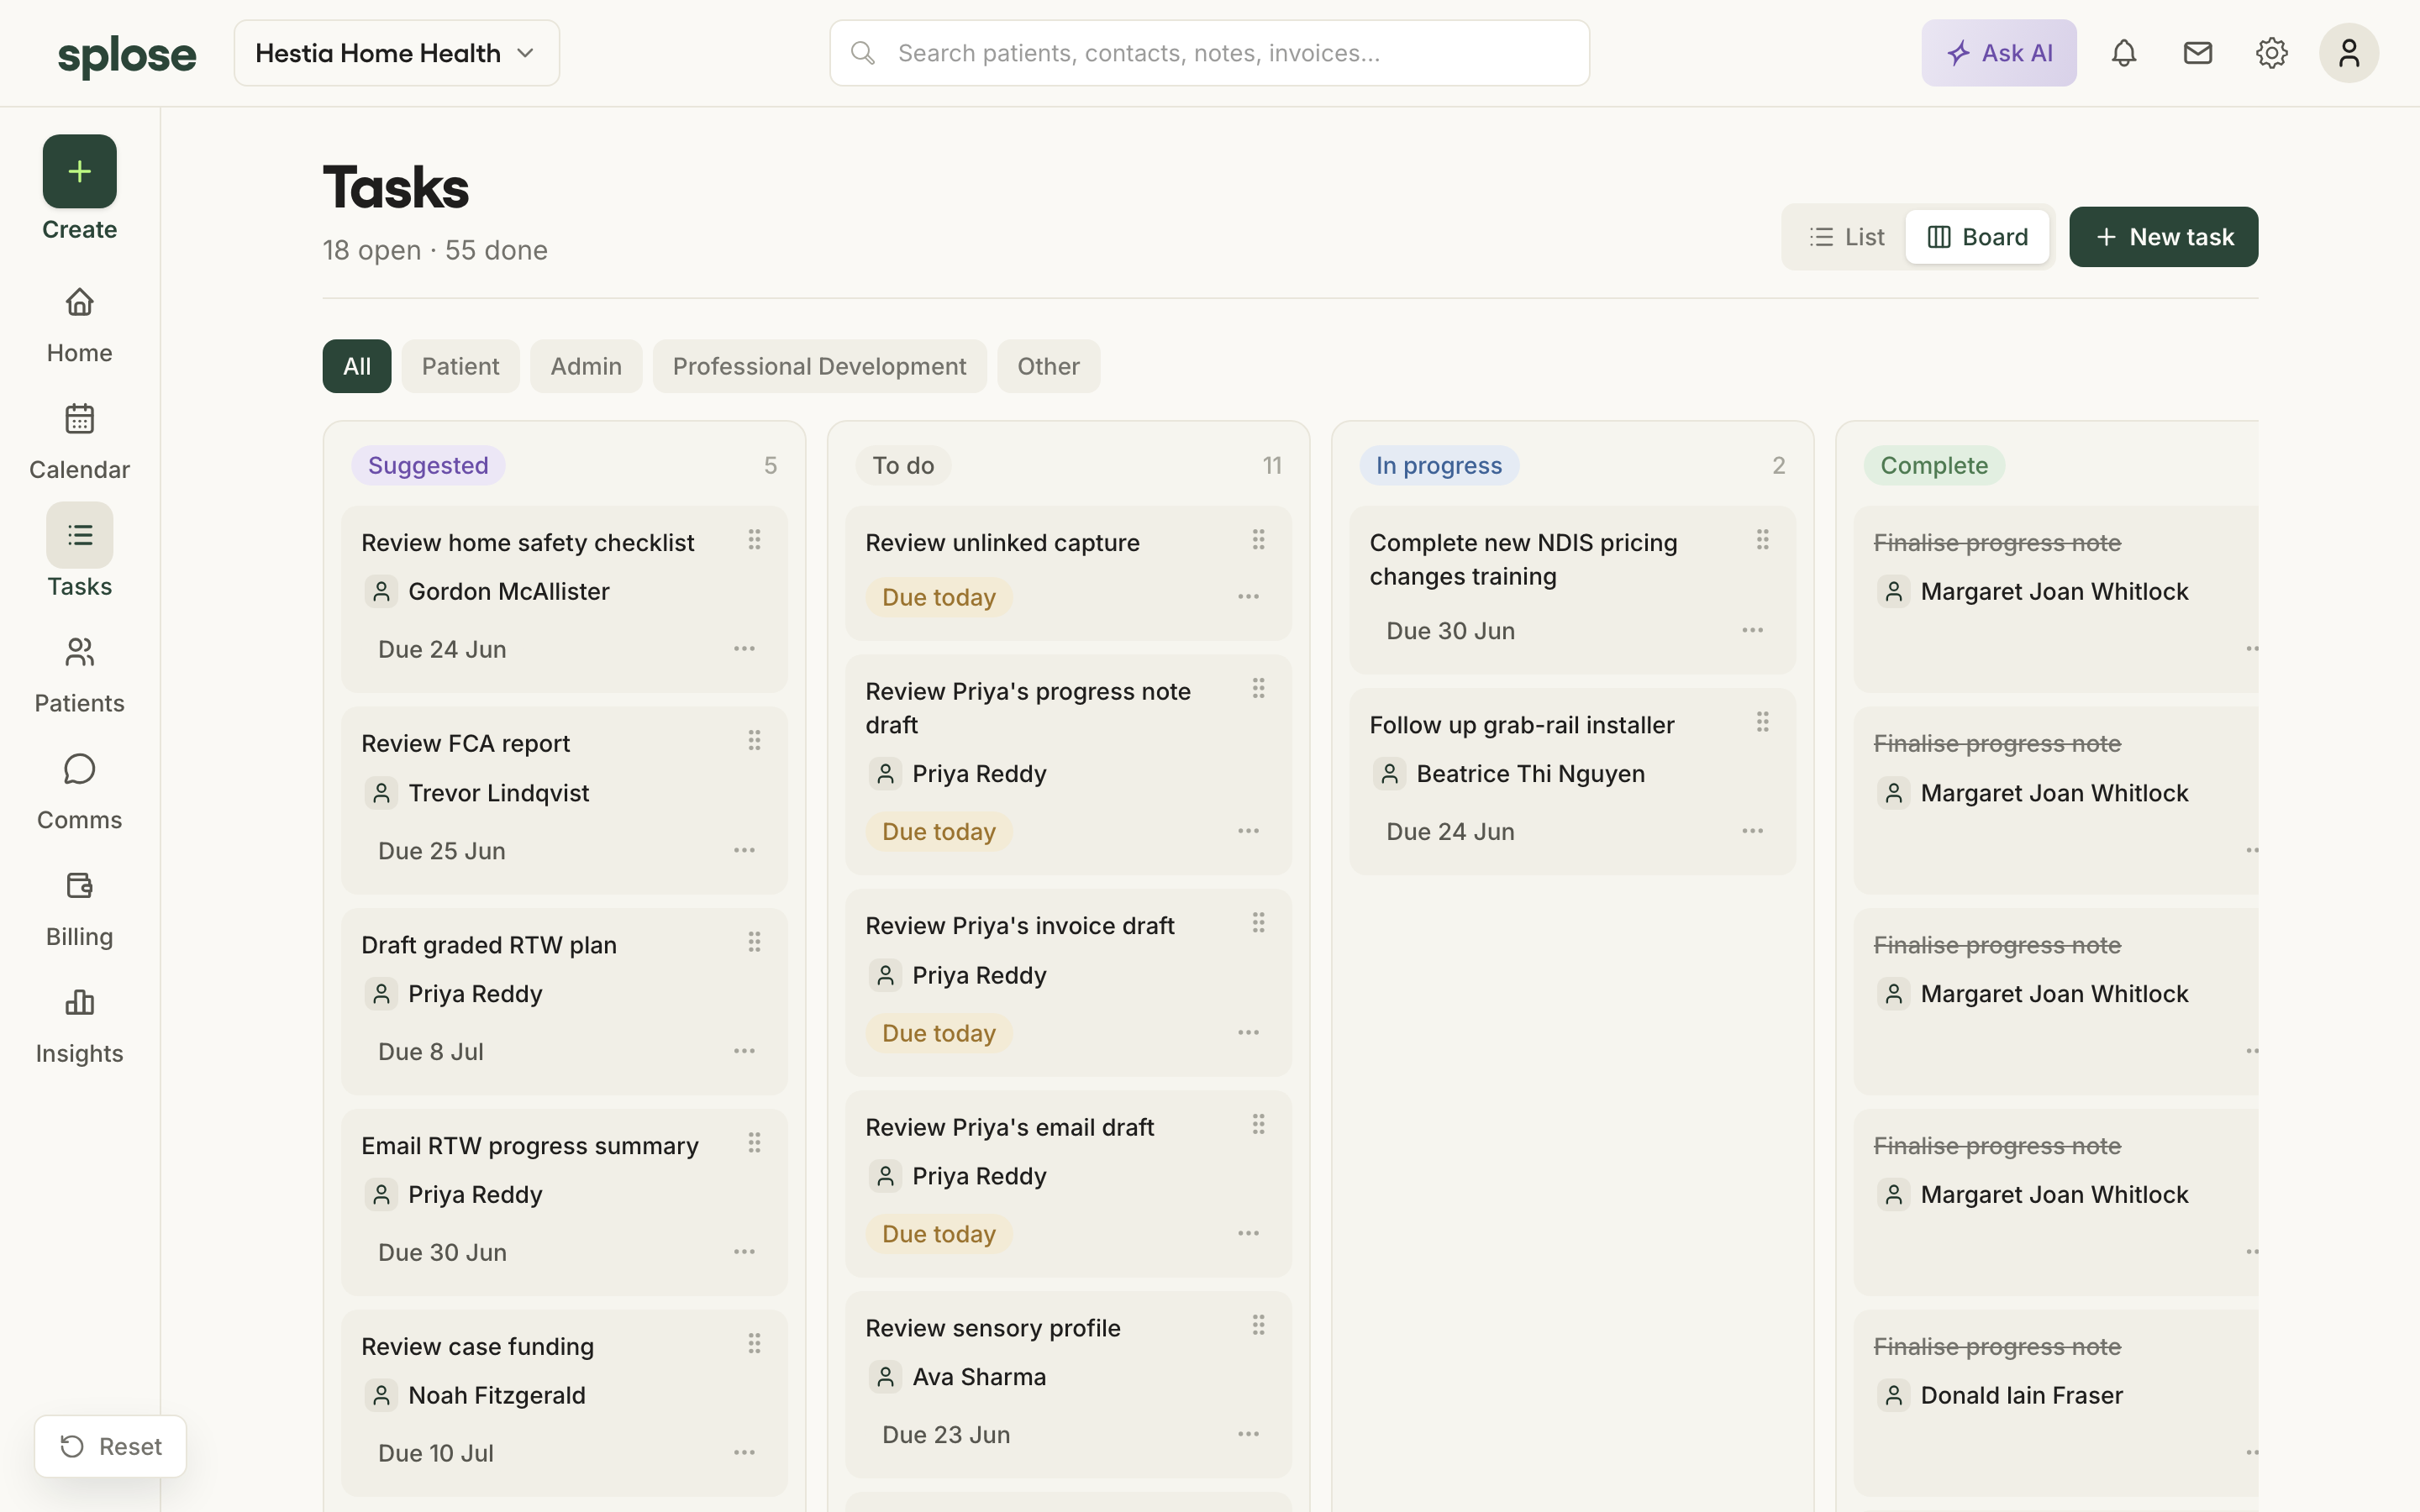Filter tasks by Professional Development
This screenshot has width=2420, height=1512.
[819, 366]
